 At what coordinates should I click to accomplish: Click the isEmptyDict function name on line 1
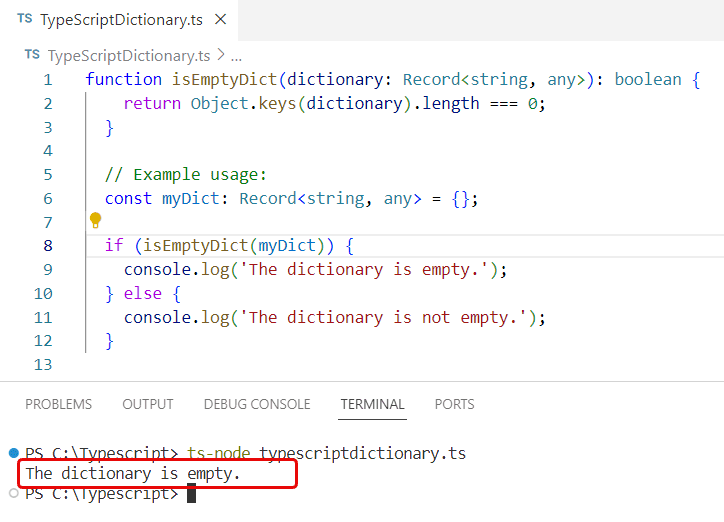[x=224, y=79]
